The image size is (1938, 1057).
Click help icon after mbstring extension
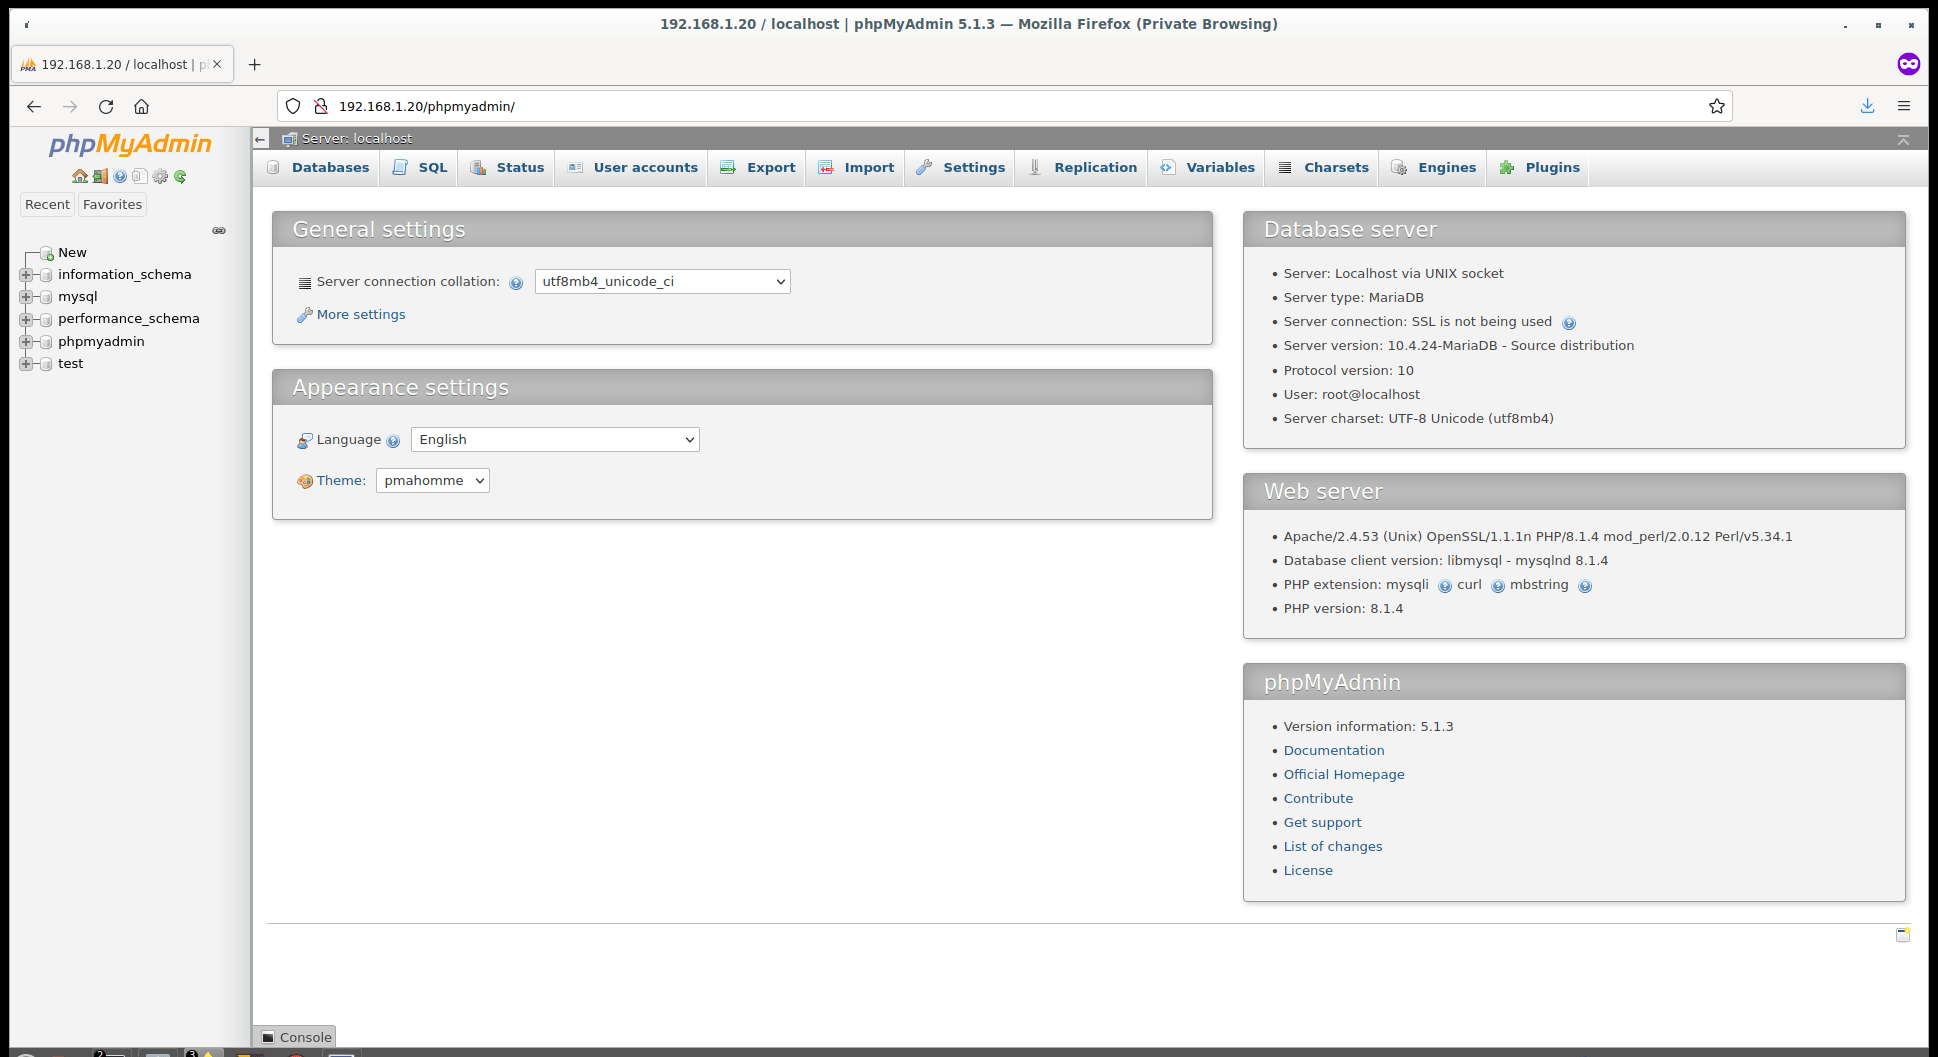pos(1585,587)
